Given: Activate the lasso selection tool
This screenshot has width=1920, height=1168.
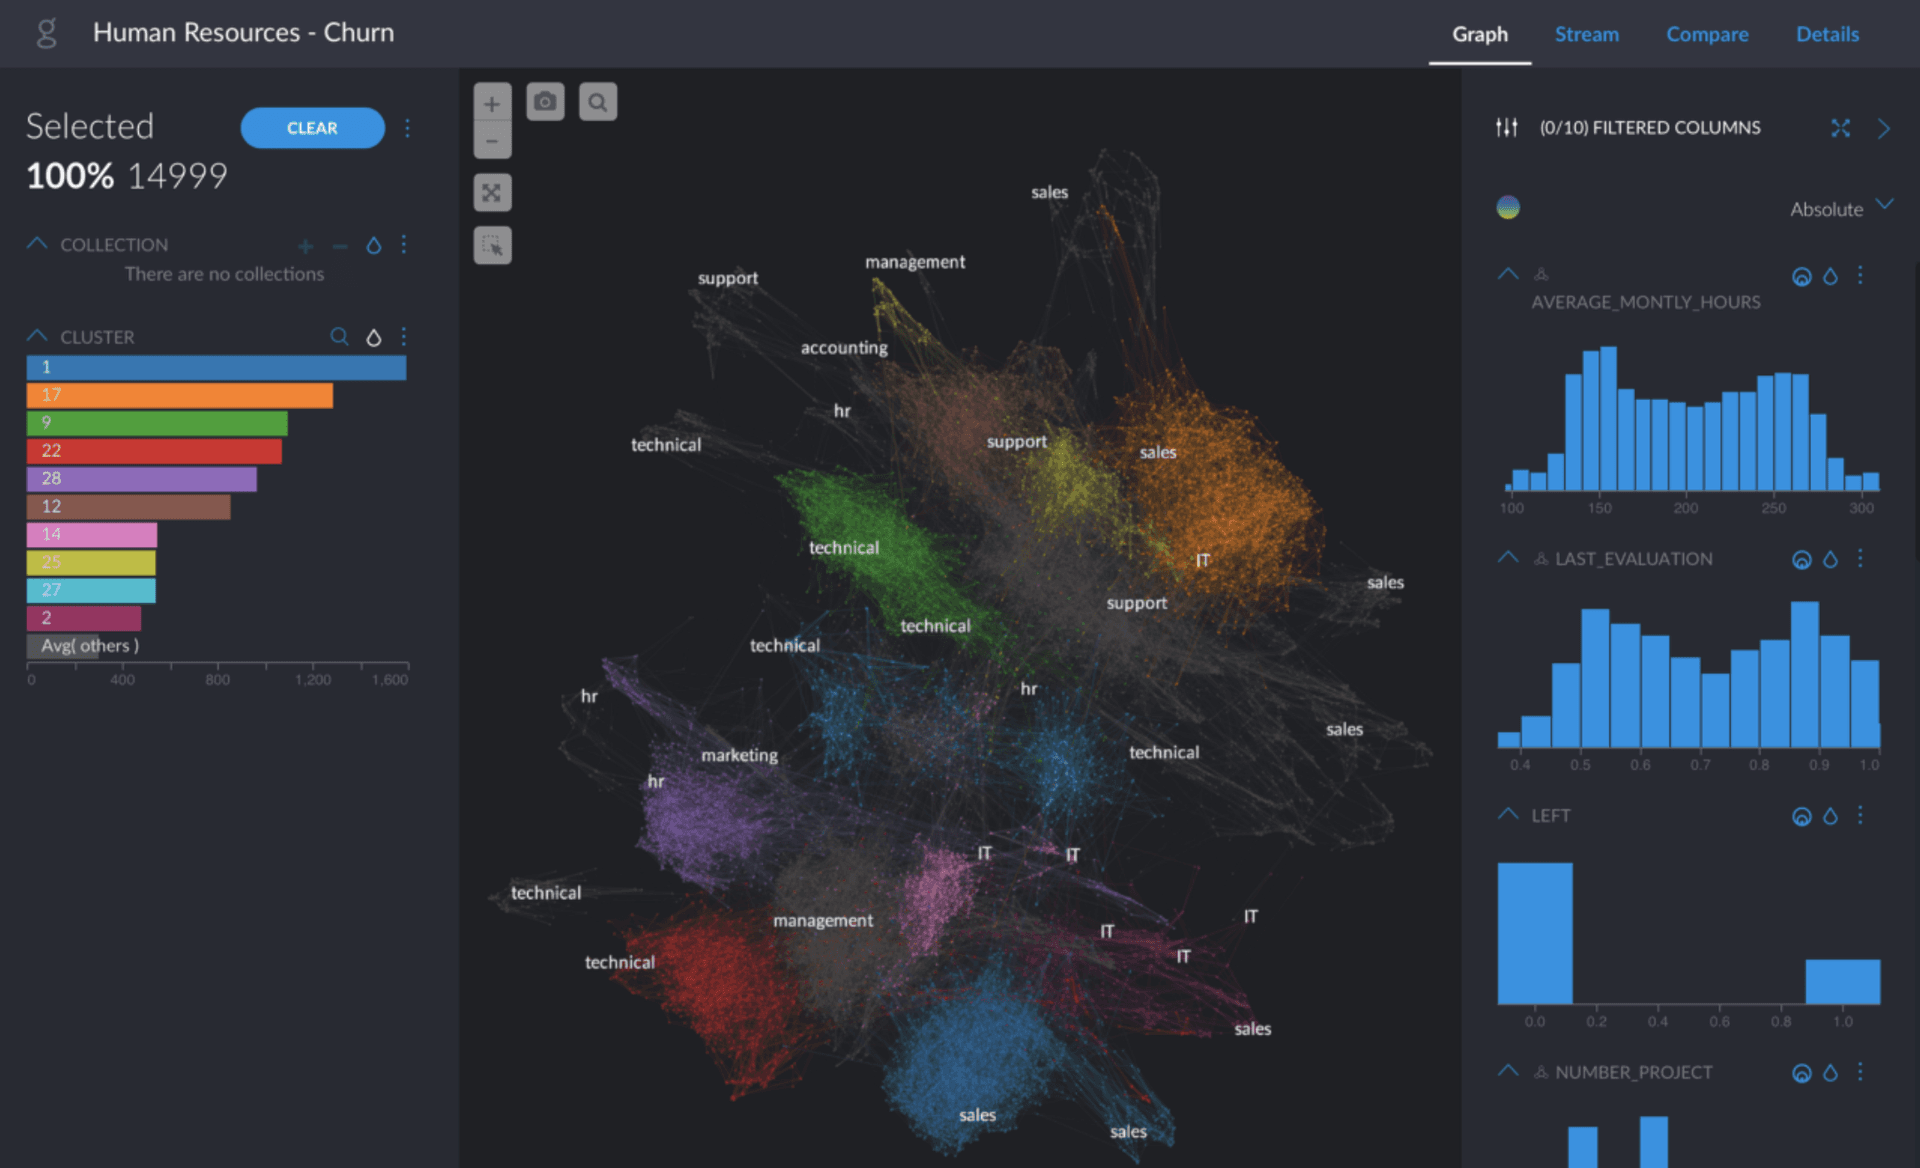Looking at the screenshot, I should point(491,245).
